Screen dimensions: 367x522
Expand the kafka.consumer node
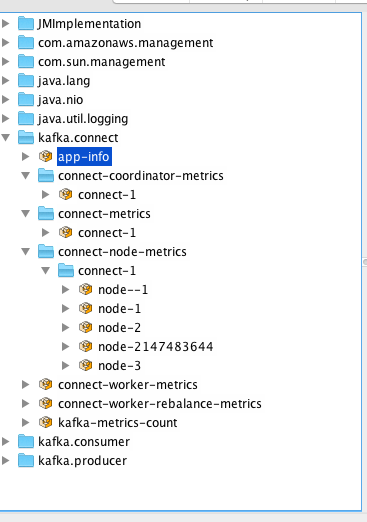pos(6,441)
